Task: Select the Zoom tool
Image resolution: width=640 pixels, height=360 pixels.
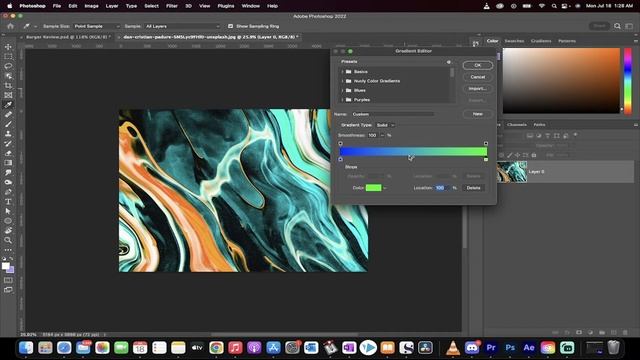Action: [x=8, y=240]
